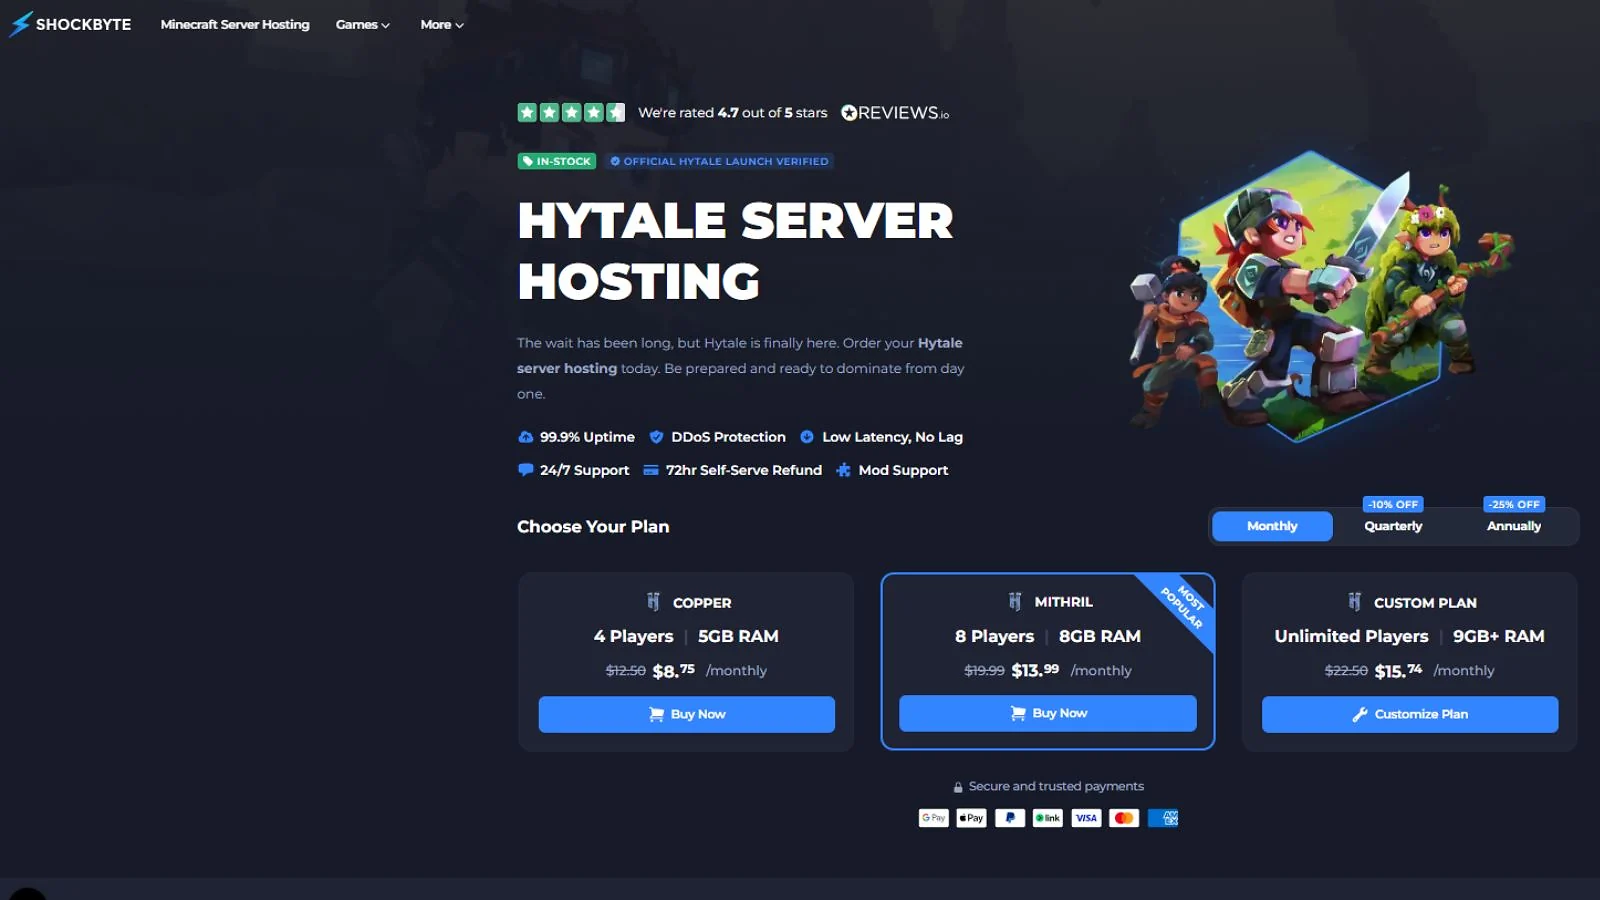
Task: Click the '8 Players' text
Action: pos(994,636)
